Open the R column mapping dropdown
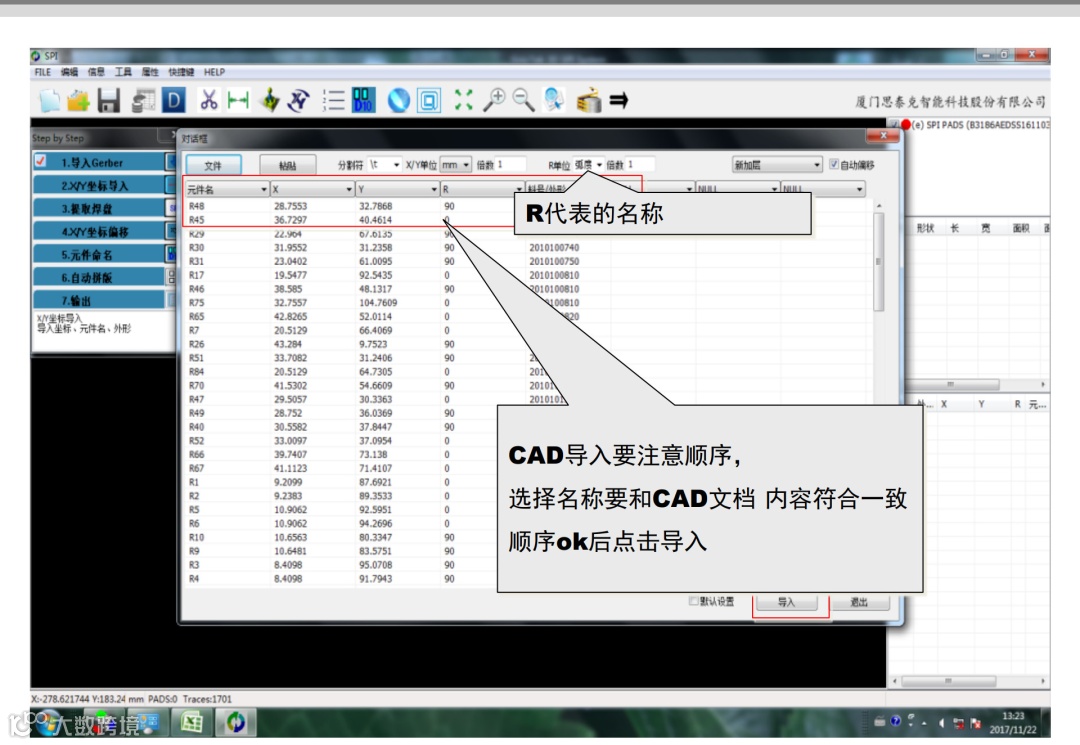This screenshot has height=745, width=1080. pyautogui.click(x=482, y=189)
